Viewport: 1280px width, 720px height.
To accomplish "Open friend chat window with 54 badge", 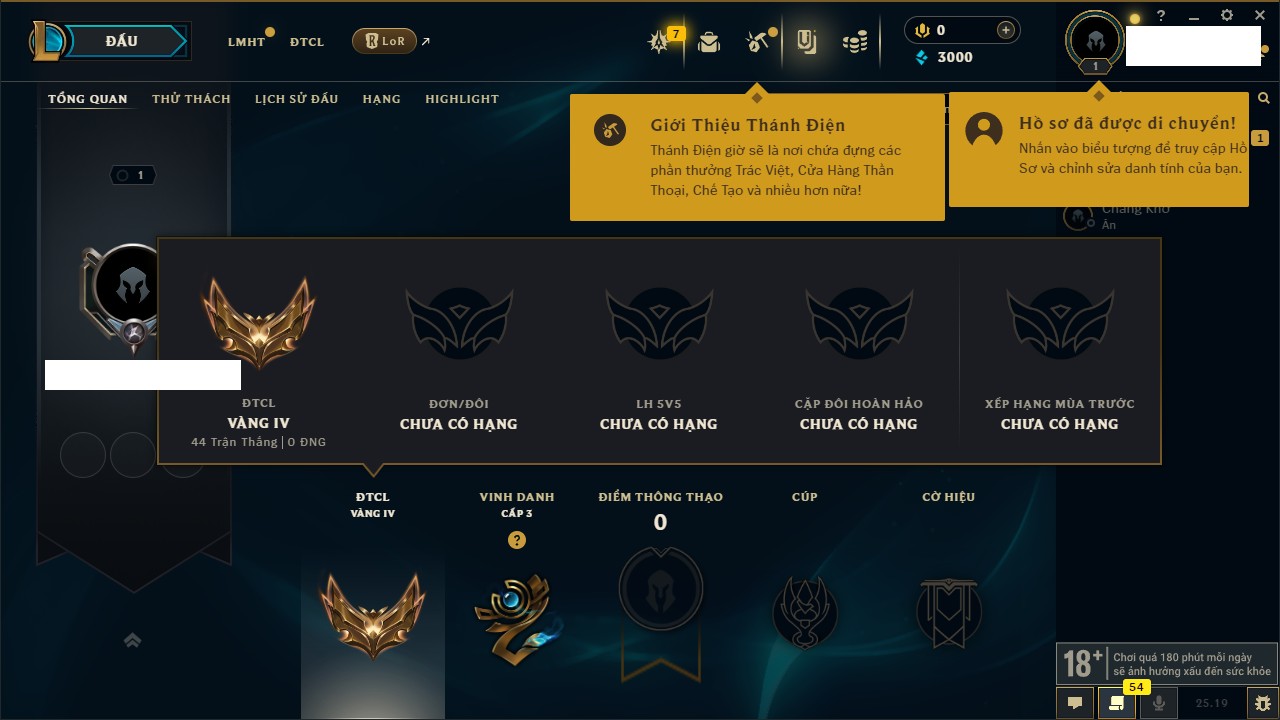I will click(x=1117, y=703).
